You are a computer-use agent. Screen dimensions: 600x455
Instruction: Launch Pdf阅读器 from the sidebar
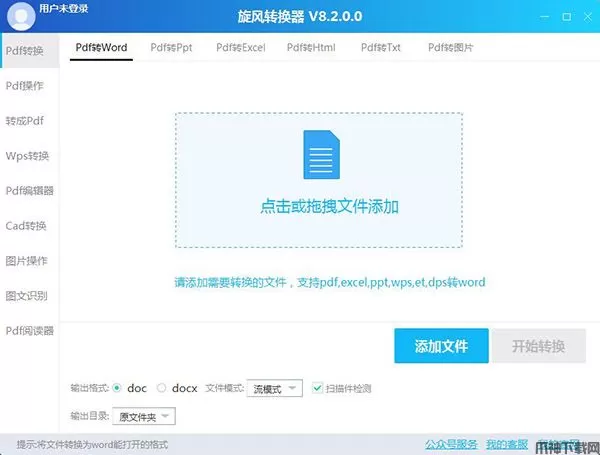tap(29, 331)
